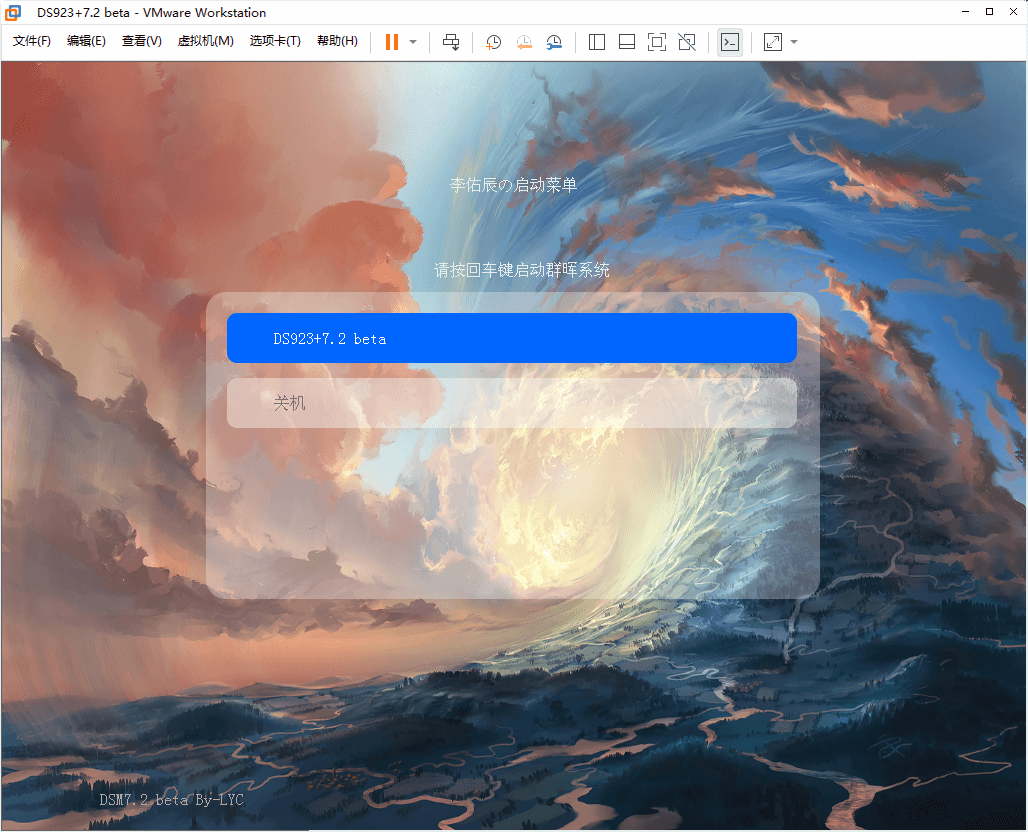Open the snapshot manager
The width and height of the screenshot is (1028, 832).
point(554,42)
